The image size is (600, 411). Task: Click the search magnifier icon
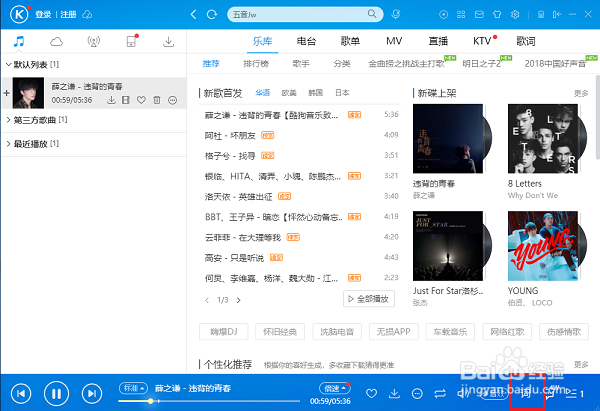372,14
